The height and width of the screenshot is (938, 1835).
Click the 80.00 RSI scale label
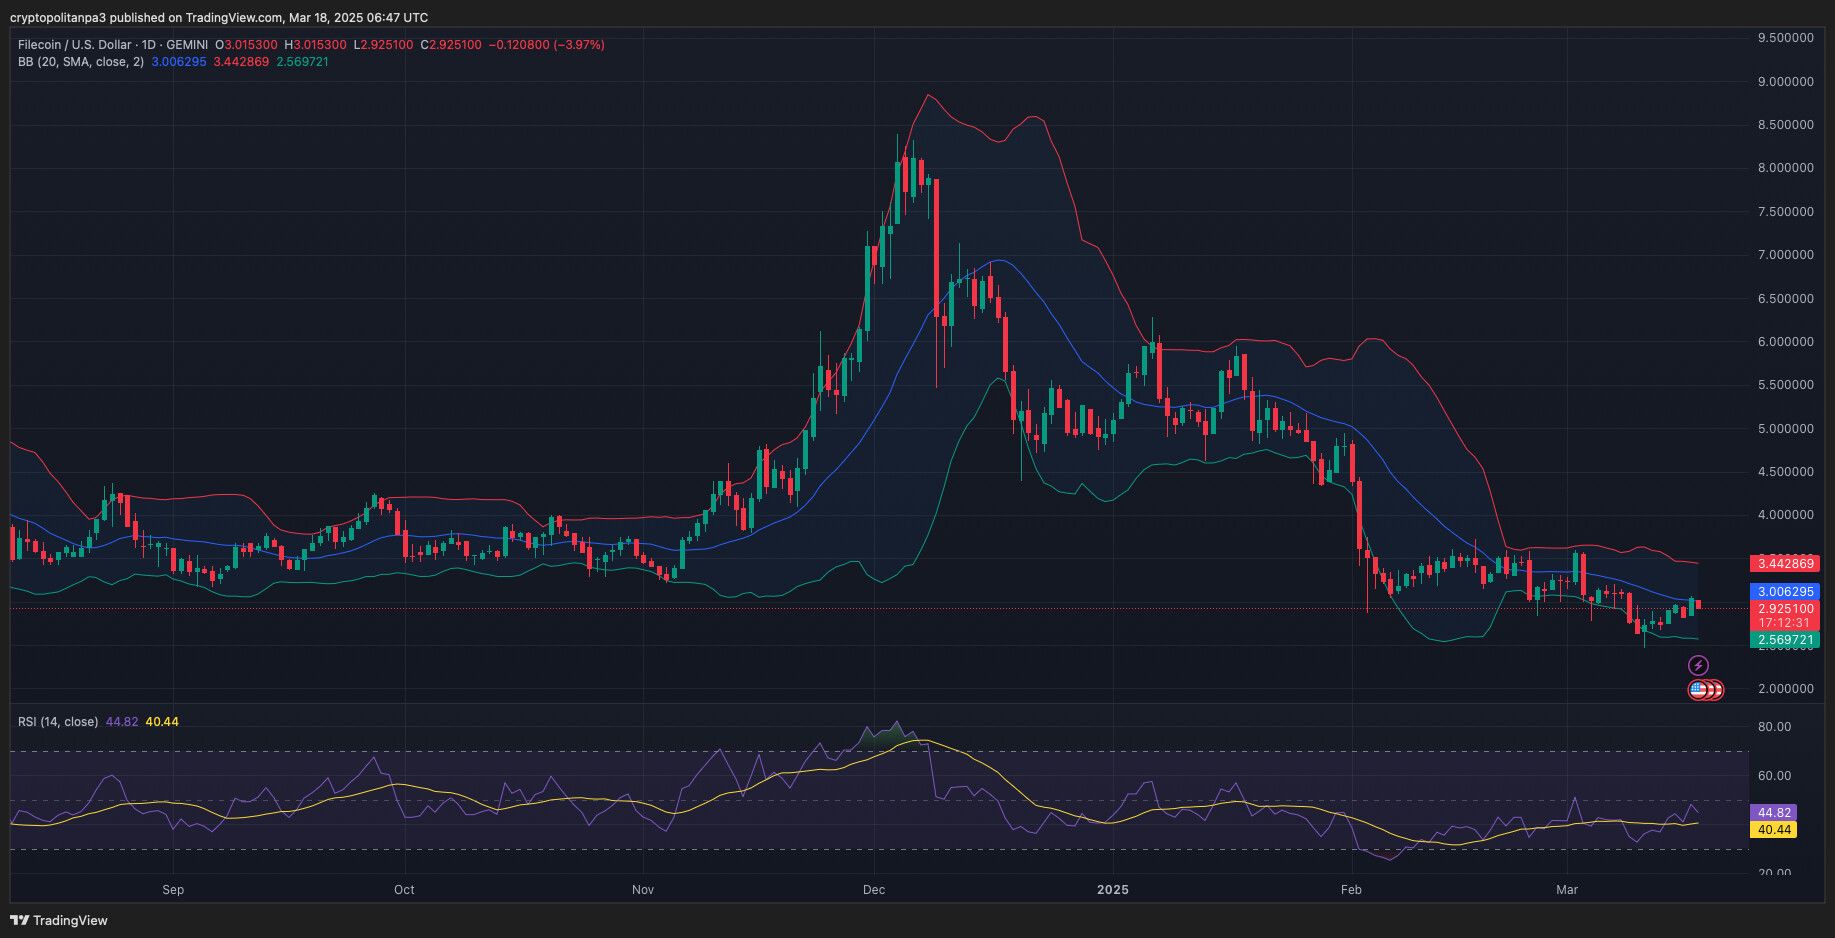coord(1774,727)
